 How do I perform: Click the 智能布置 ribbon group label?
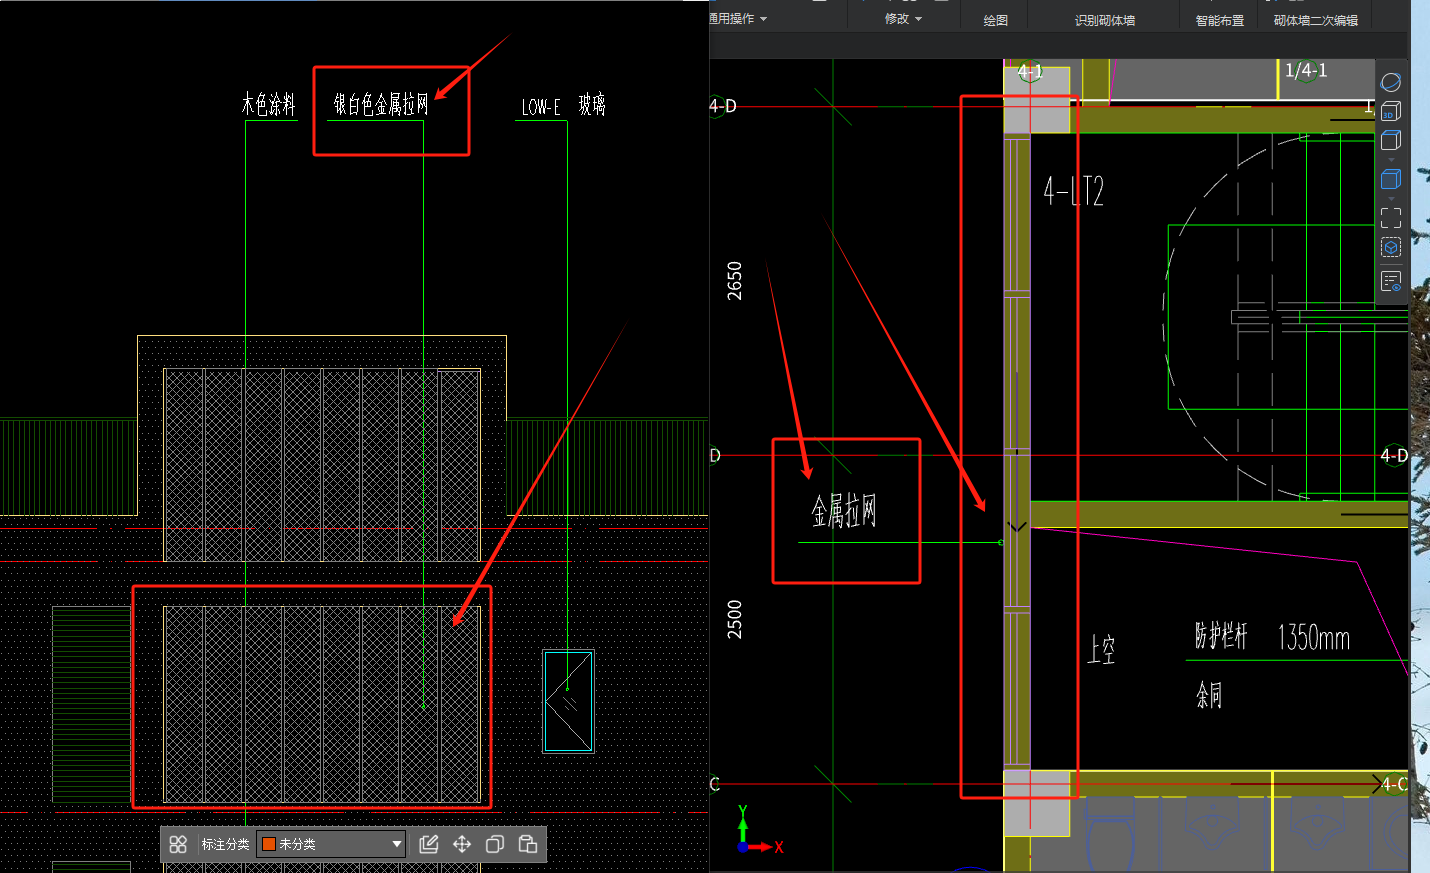click(x=1220, y=20)
